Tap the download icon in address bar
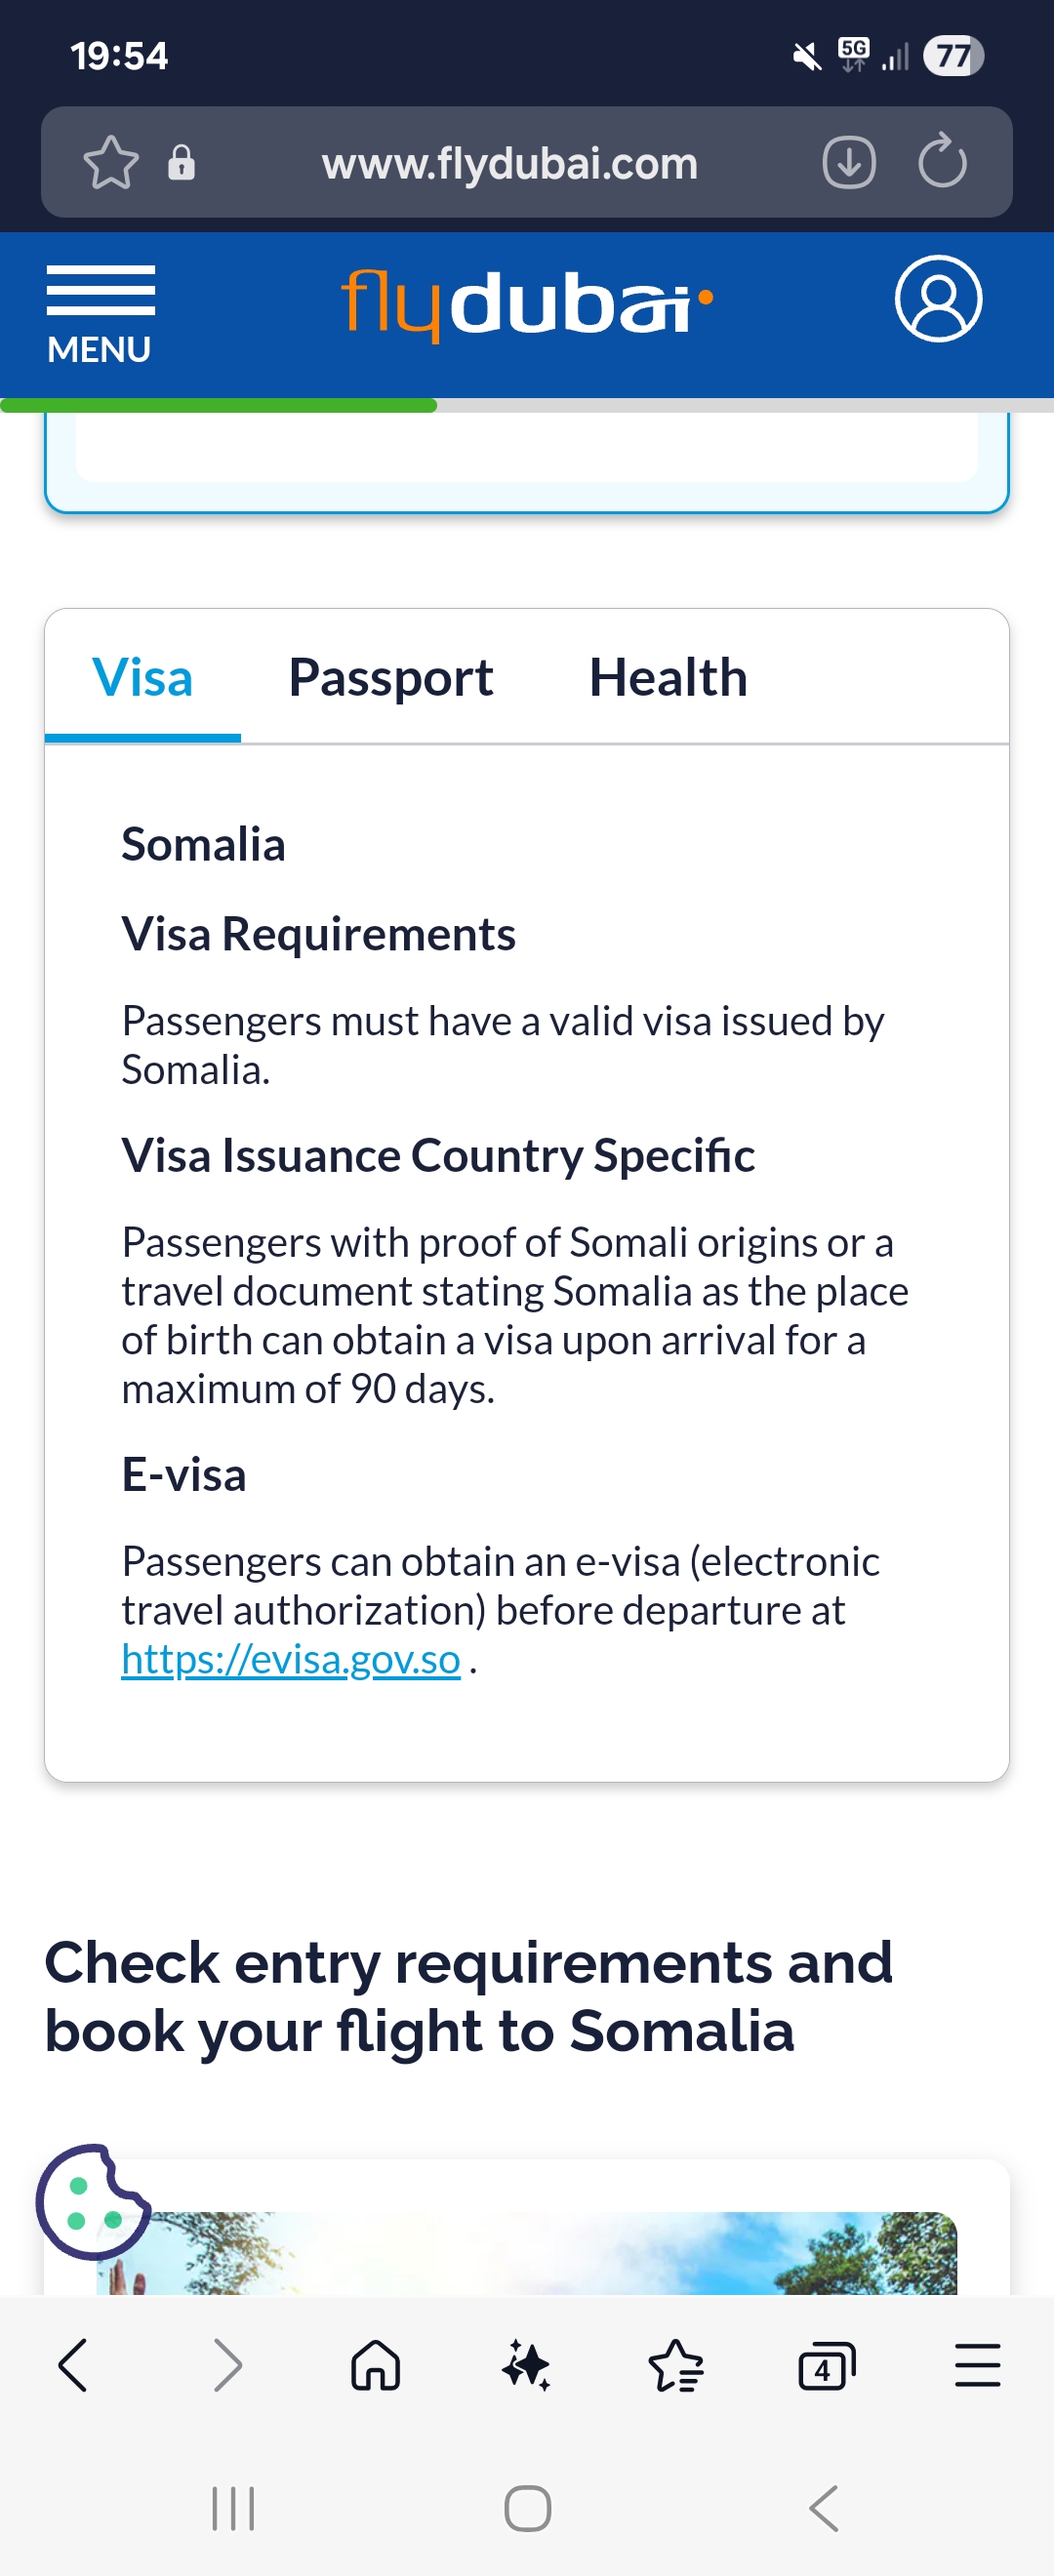The width and height of the screenshot is (1054, 2576). pyautogui.click(x=848, y=162)
